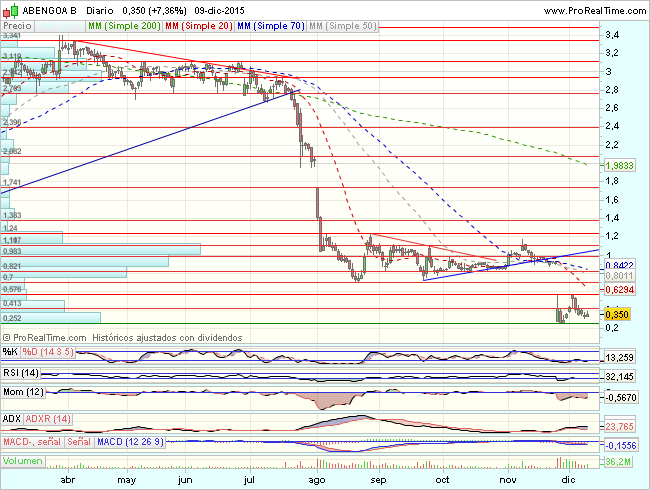Click the Históricos ajustados con dividendos note
This screenshot has height=490, width=650.
tap(167, 338)
